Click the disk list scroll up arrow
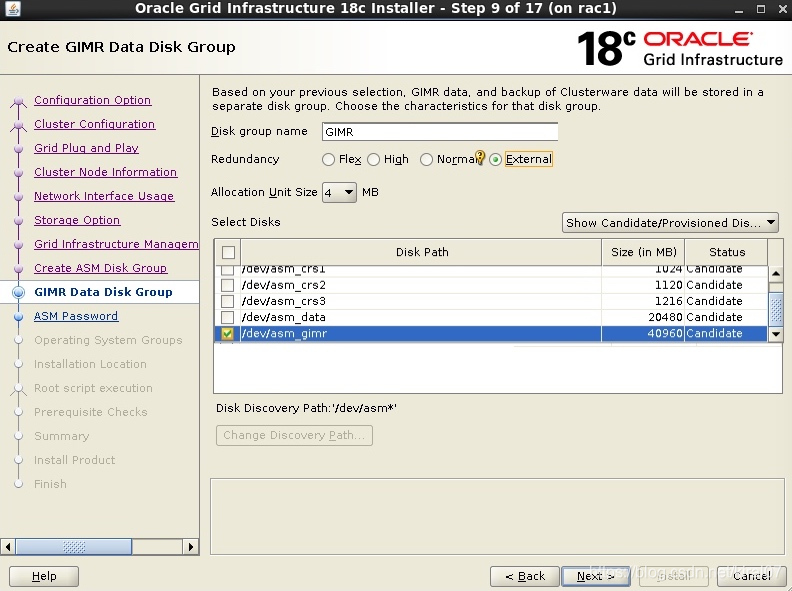 (776, 274)
